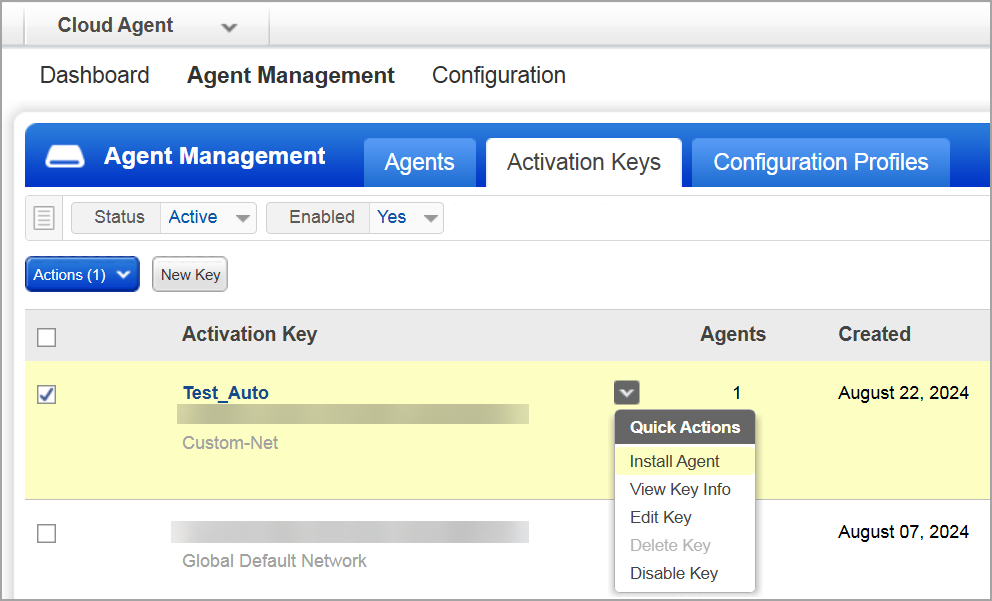Go to the Dashboard section

(x=94, y=75)
